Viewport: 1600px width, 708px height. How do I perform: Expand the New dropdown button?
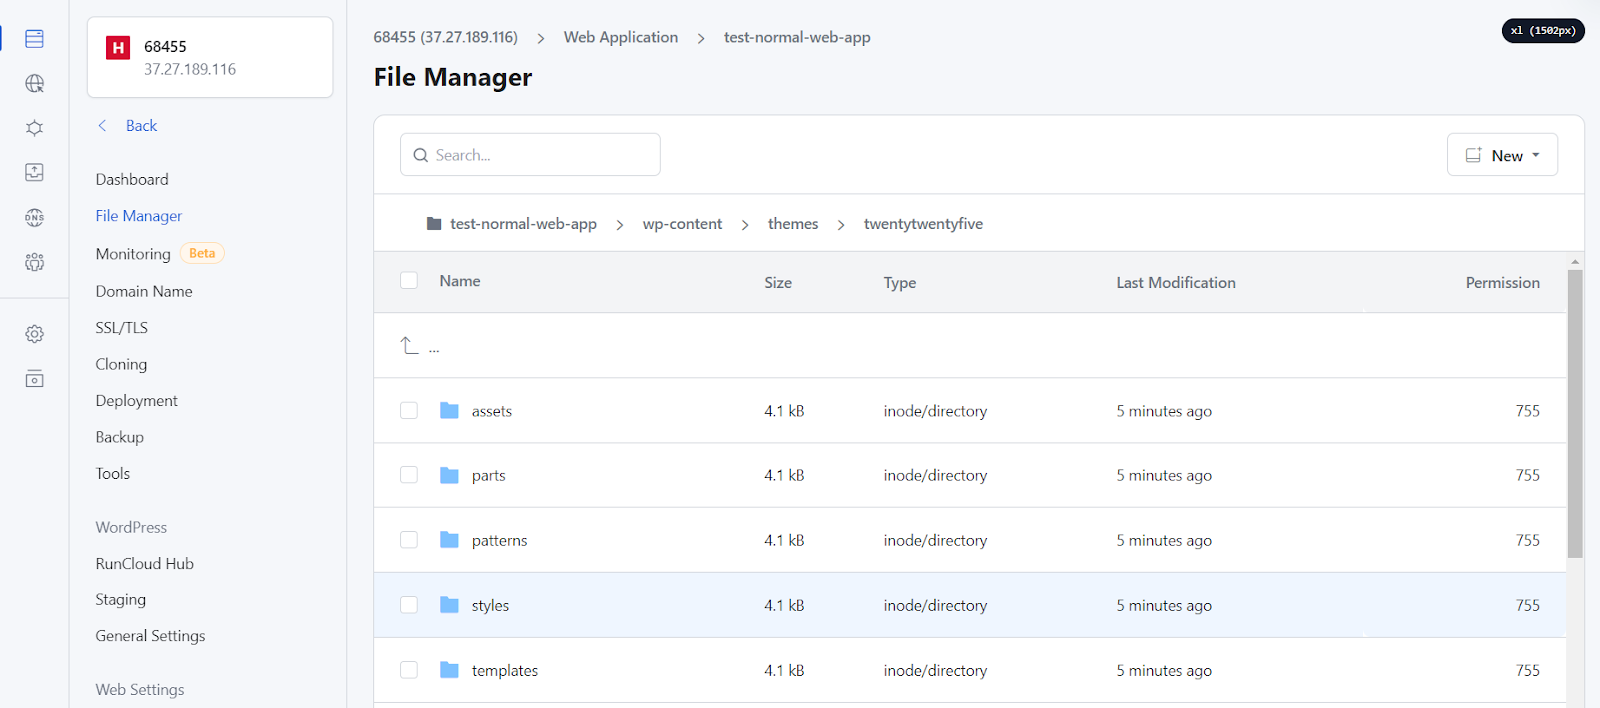(1502, 155)
